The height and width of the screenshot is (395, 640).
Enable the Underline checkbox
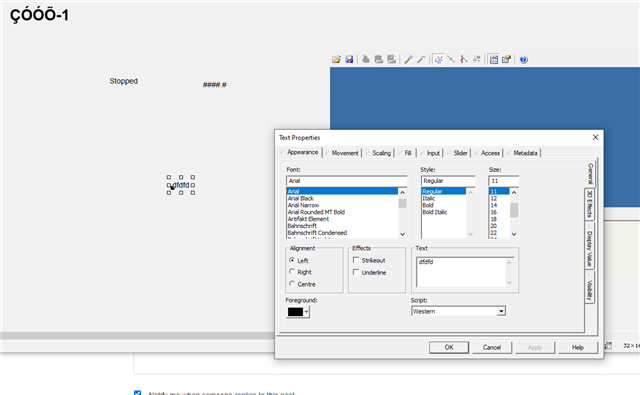click(x=356, y=272)
